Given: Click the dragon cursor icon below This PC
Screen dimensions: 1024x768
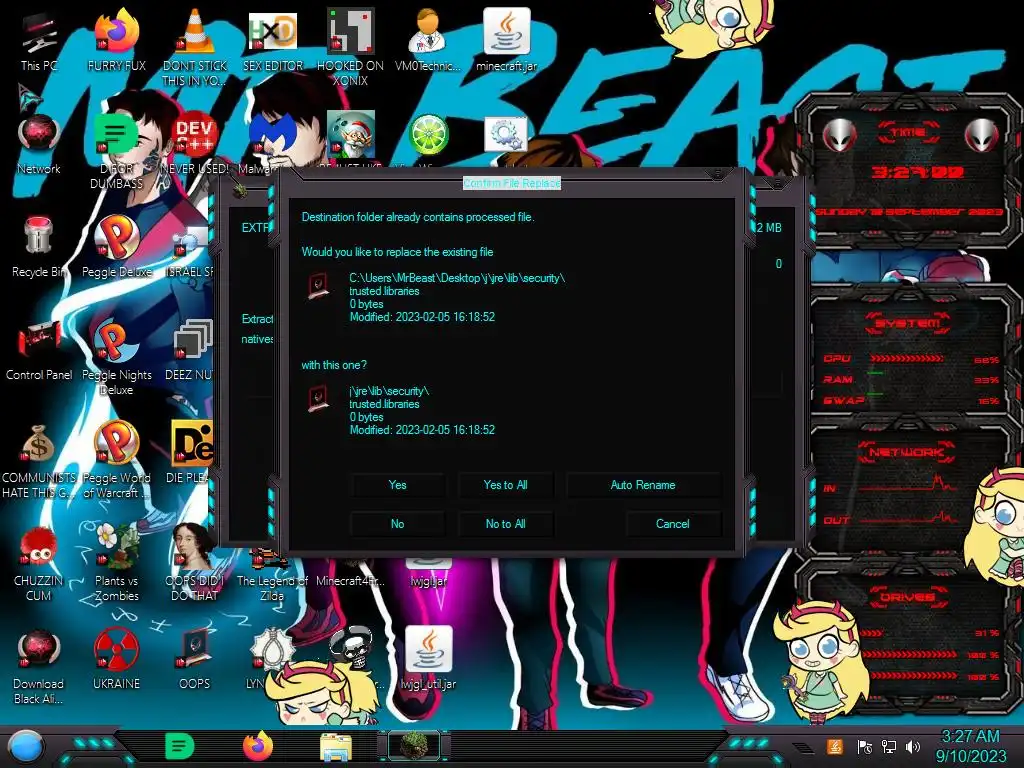Looking at the screenshot, I should 30,97.
